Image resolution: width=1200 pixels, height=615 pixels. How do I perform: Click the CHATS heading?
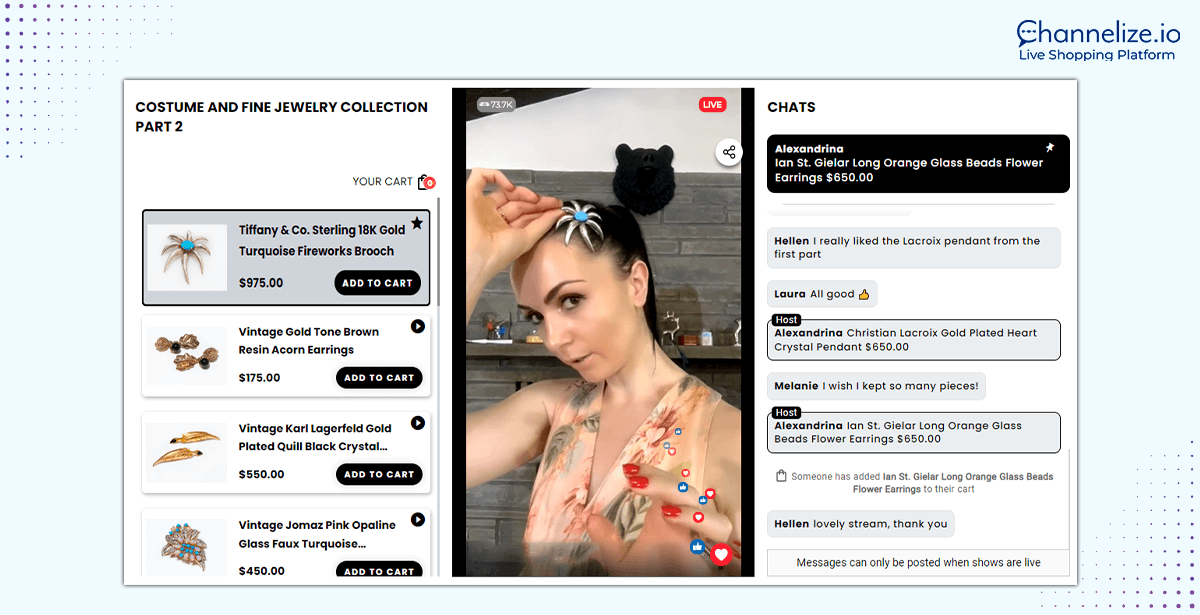(791, 107)
